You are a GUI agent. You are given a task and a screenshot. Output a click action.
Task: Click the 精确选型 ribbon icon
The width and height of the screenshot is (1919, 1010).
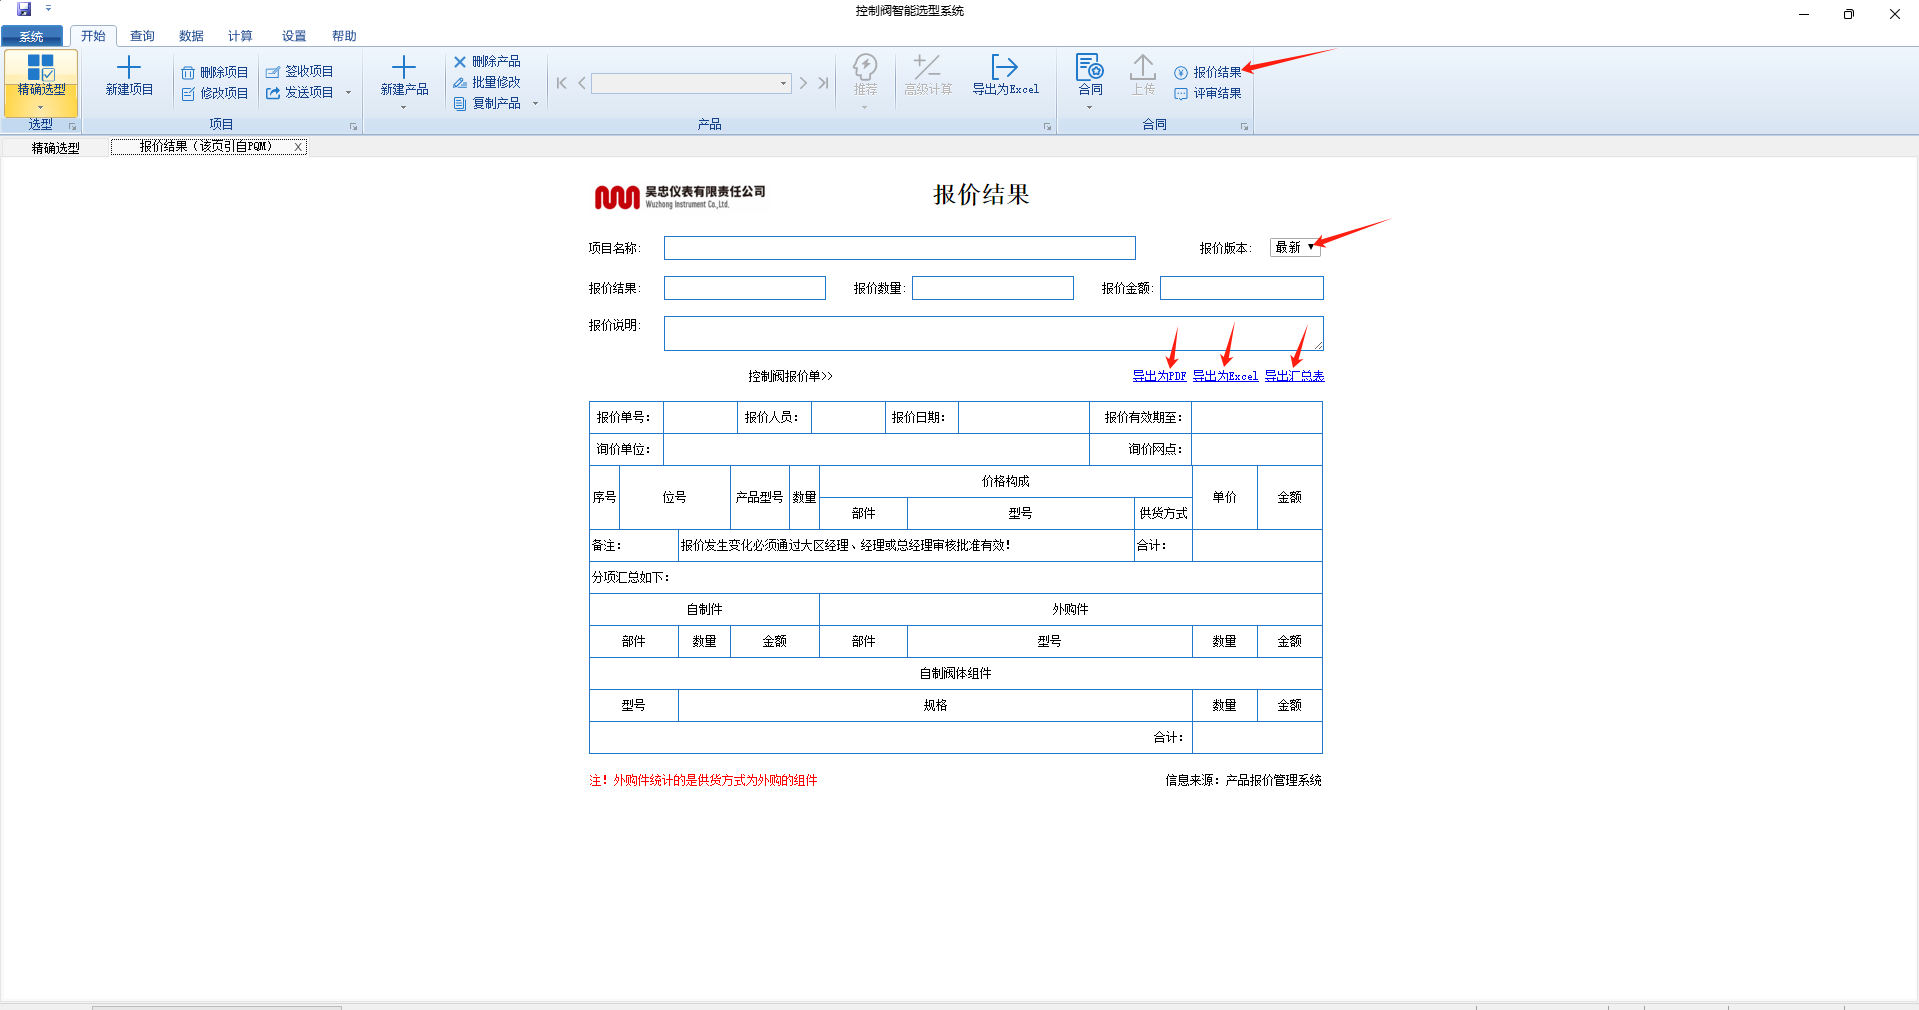tap(41, 68)
